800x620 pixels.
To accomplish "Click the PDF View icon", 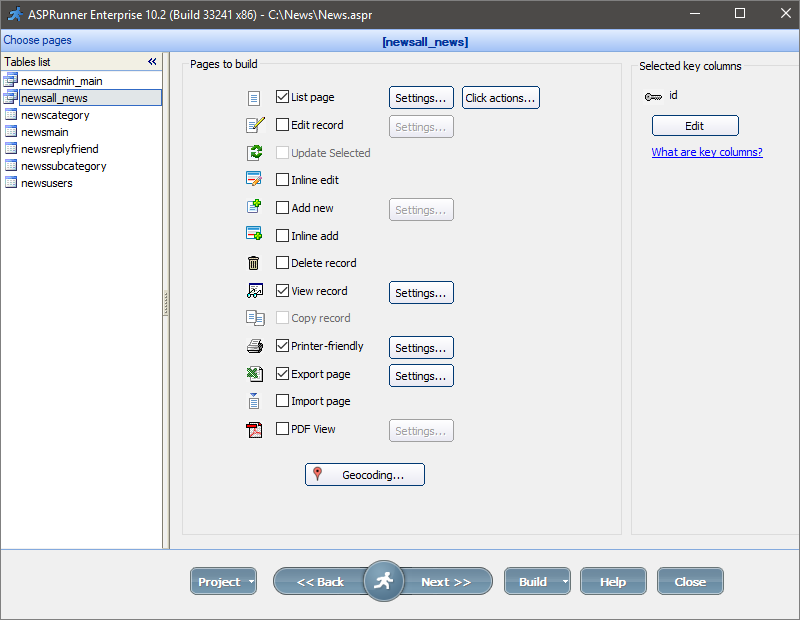I will pyautogui.click(x=256, y=427).
